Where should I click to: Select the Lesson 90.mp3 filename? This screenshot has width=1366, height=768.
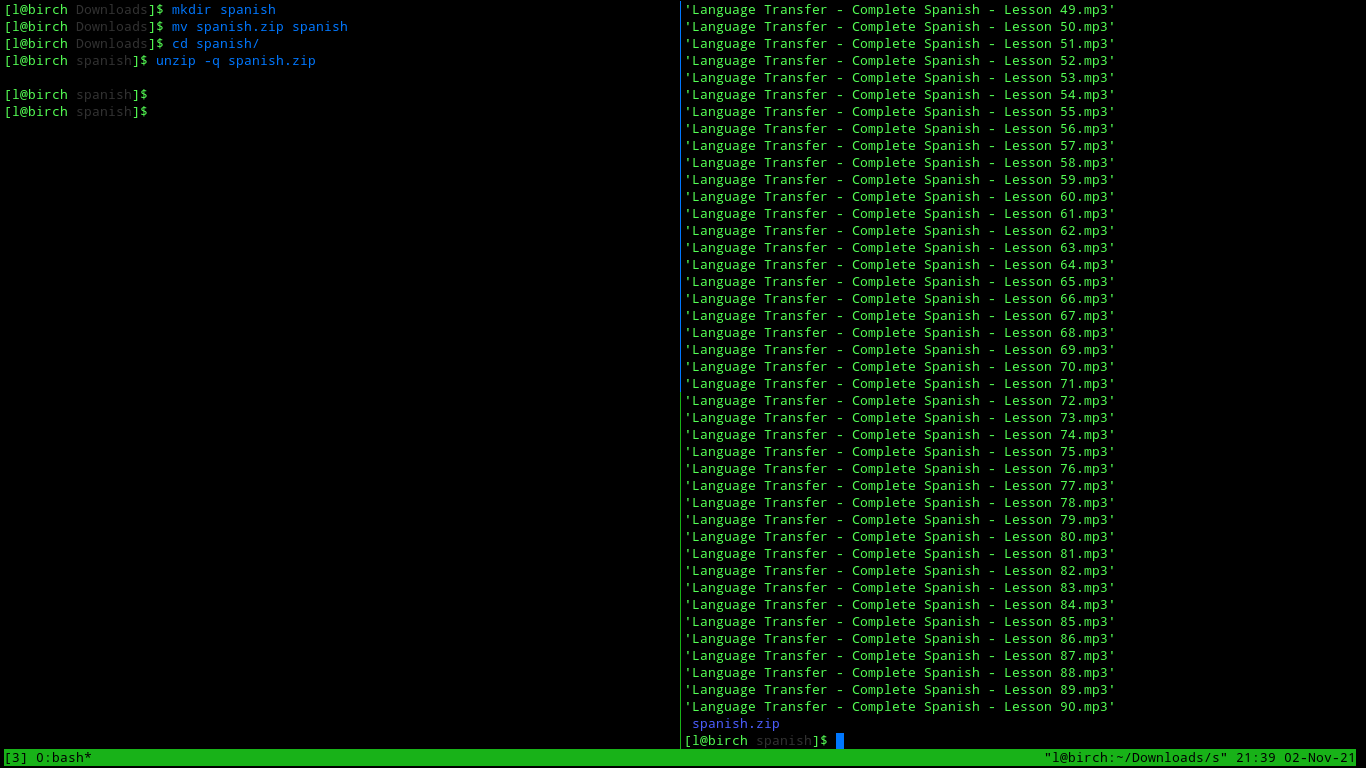click(900, 707)
